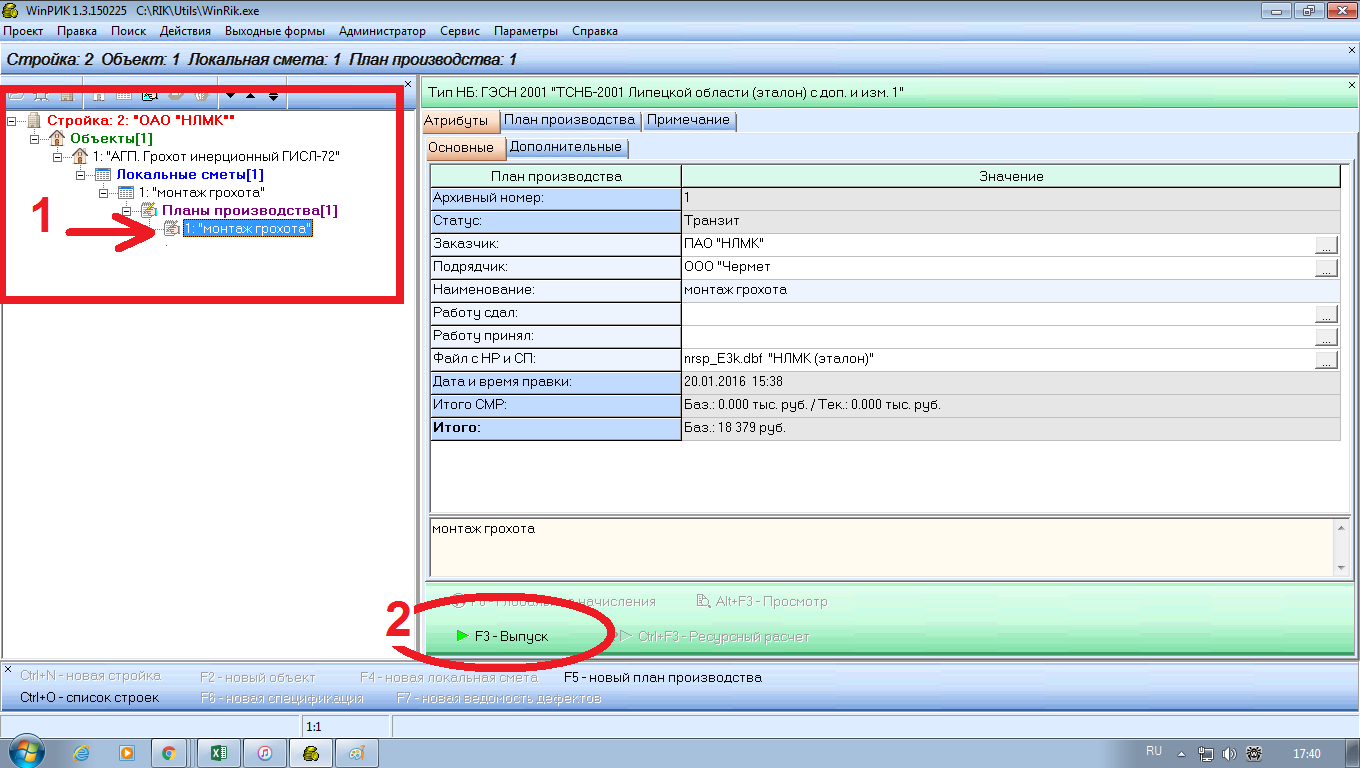Select the Дополнительные sub-tab
Screen dimensions: 1360x768
coord(568,147)
